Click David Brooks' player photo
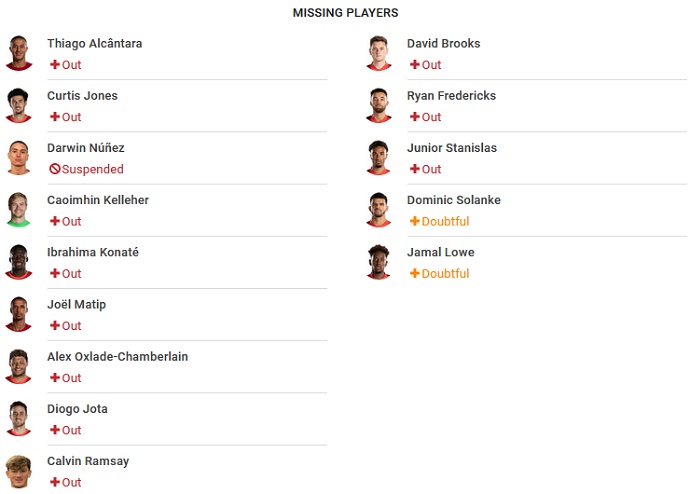690x494 pixels. (378, 53)
